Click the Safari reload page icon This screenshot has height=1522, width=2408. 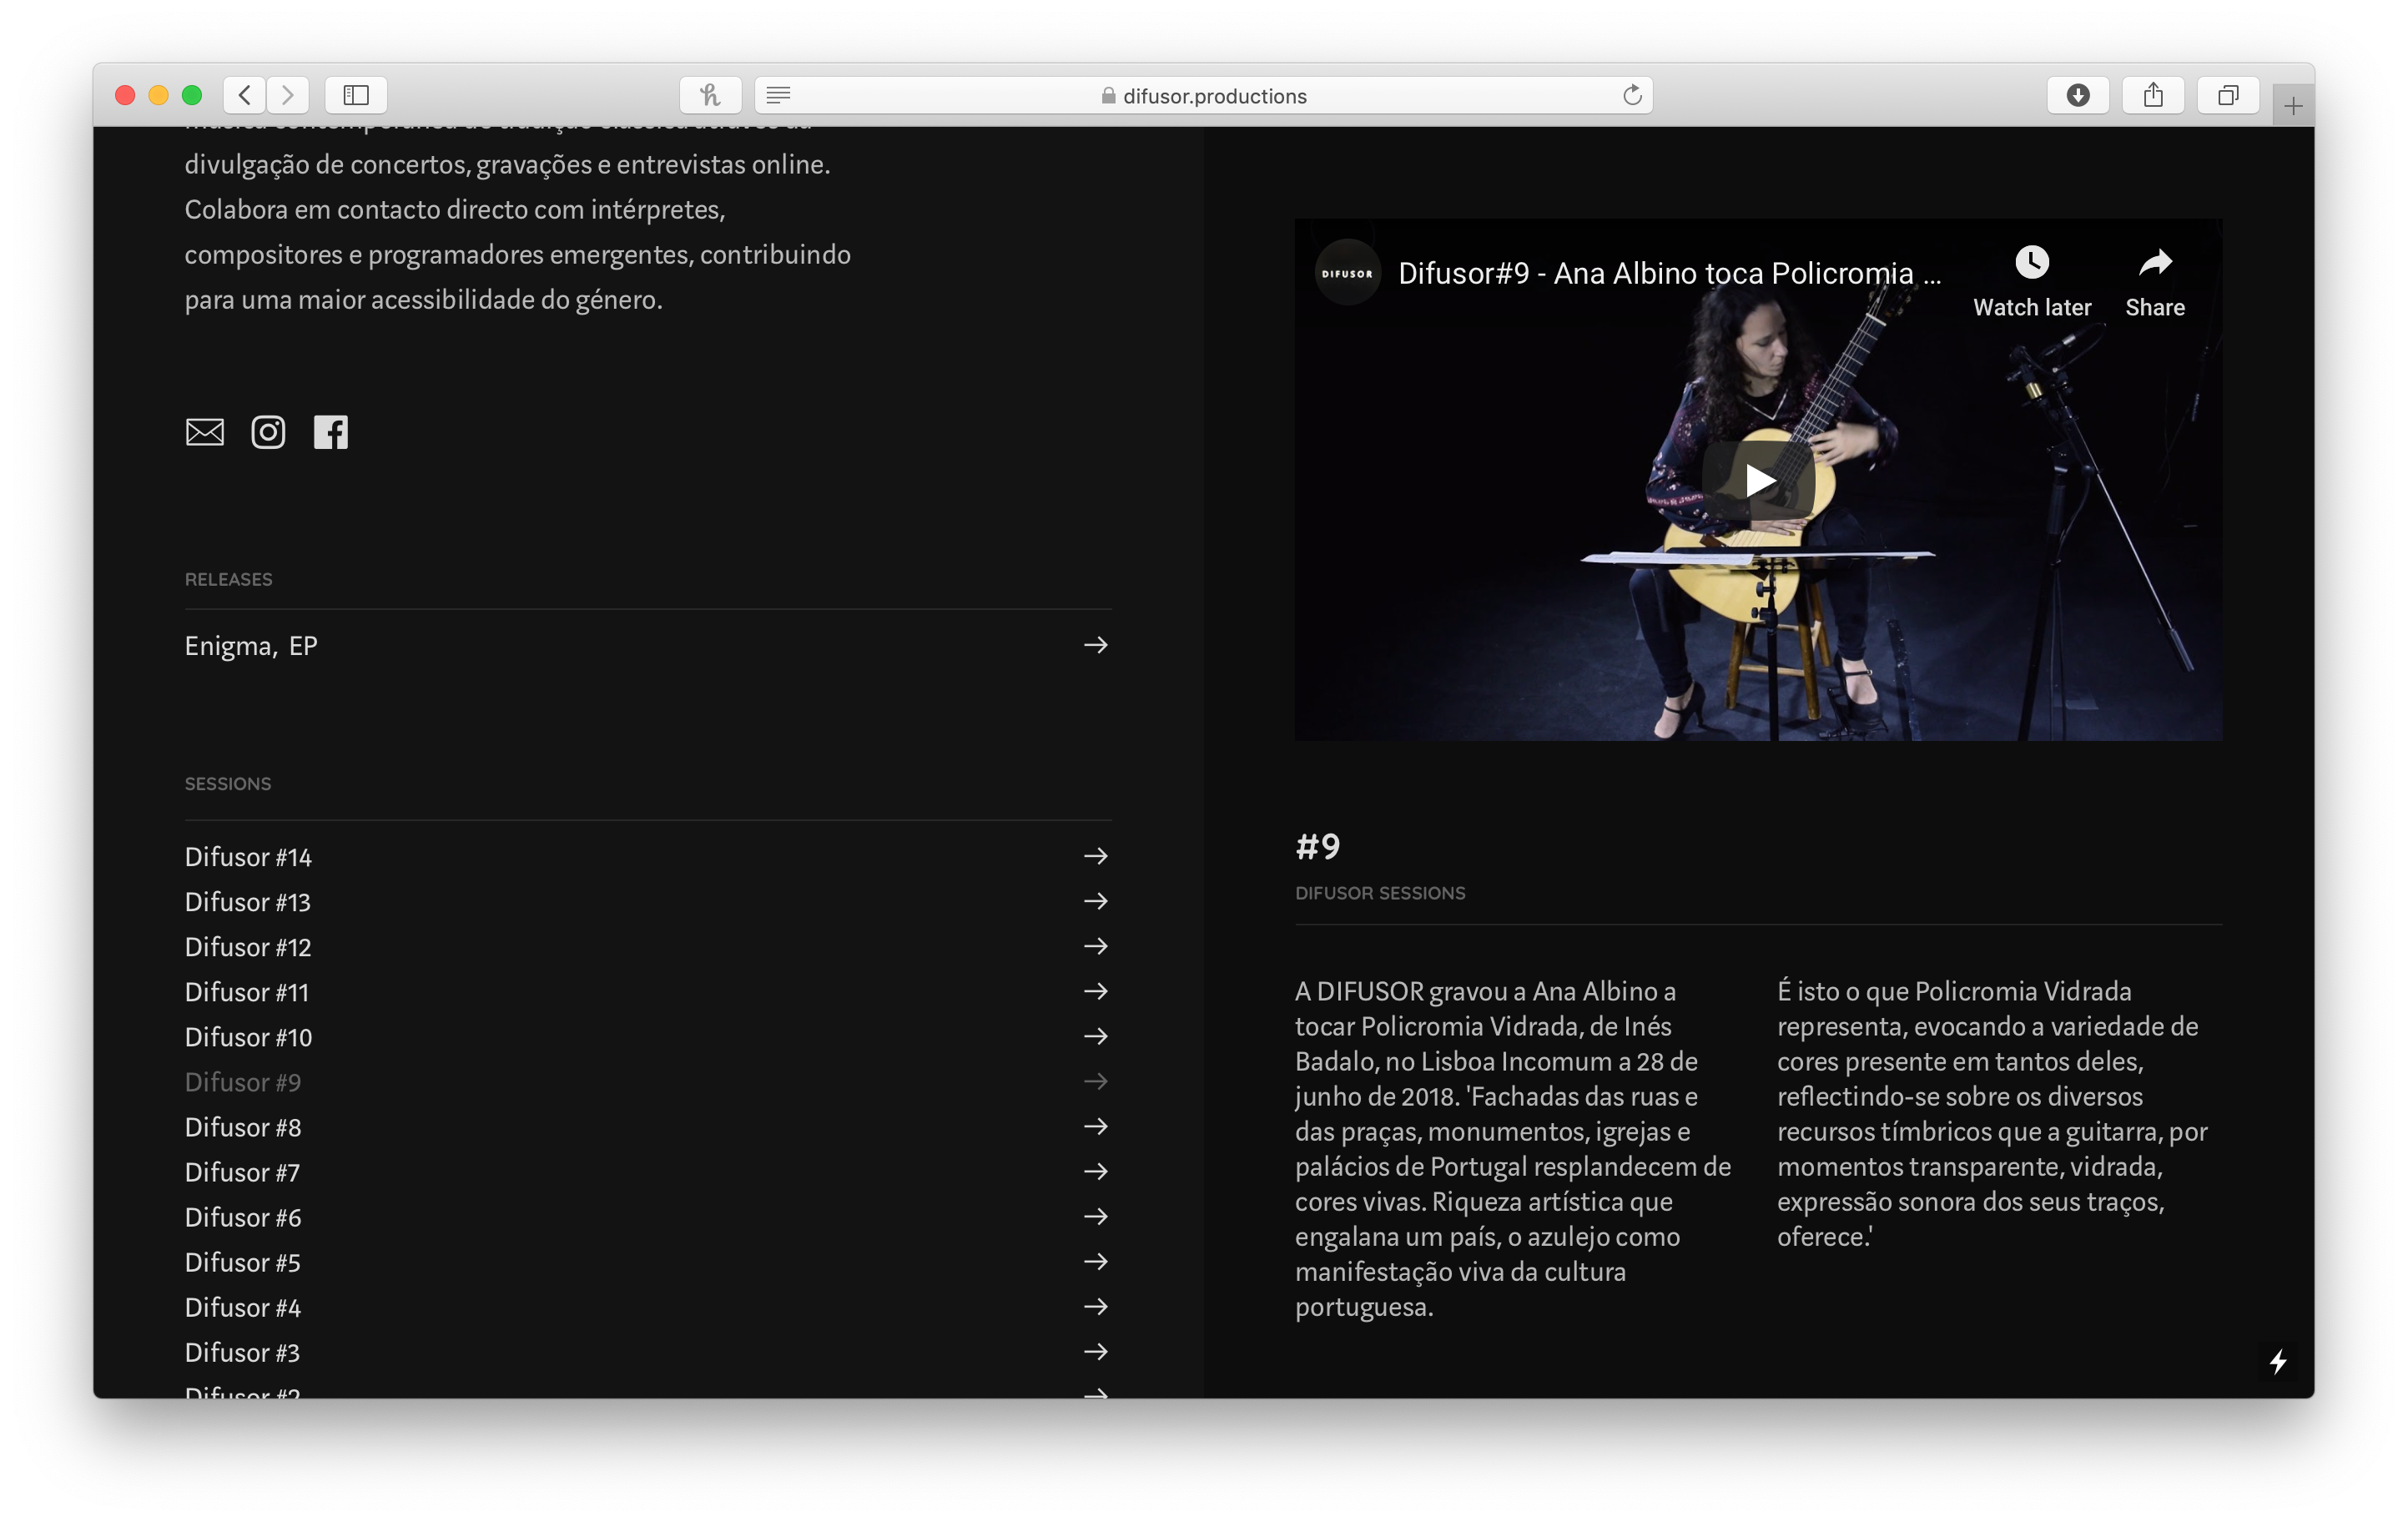(1632, 96)
